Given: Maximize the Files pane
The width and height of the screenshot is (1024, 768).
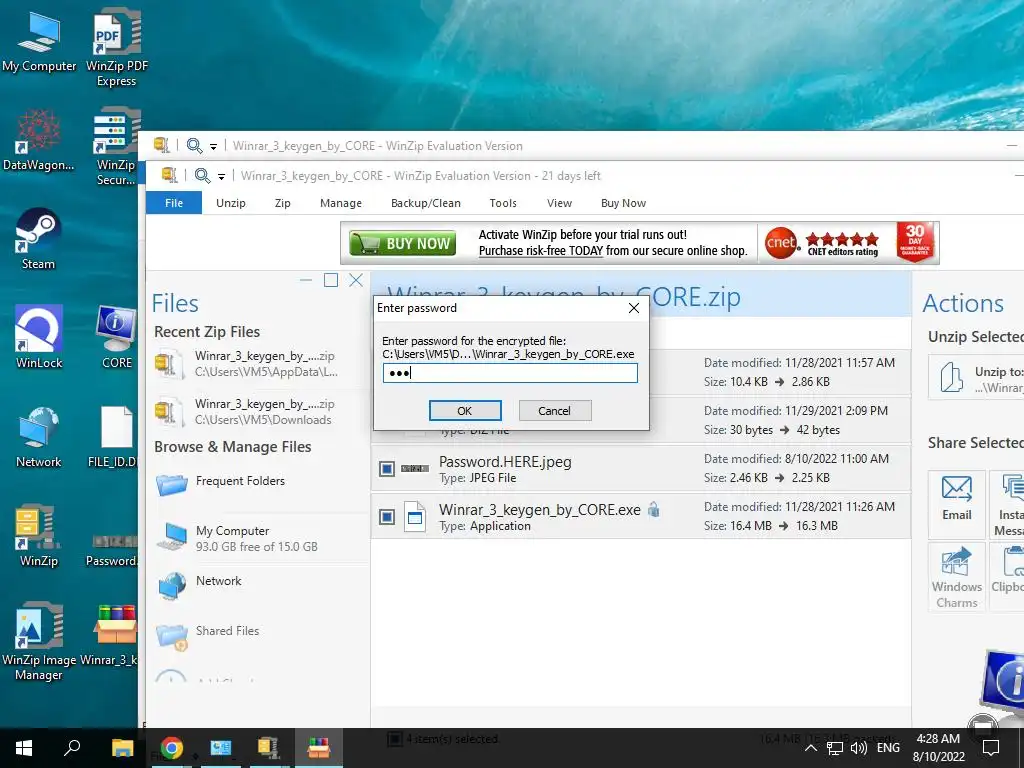Looking at the screenshot, I should (x=331, y=280).
